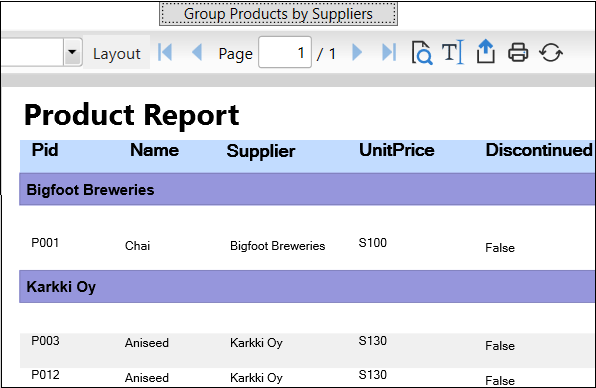The image size is (596, 388).
Task: Click the P001 product id cell
Action: click(45, 242)
